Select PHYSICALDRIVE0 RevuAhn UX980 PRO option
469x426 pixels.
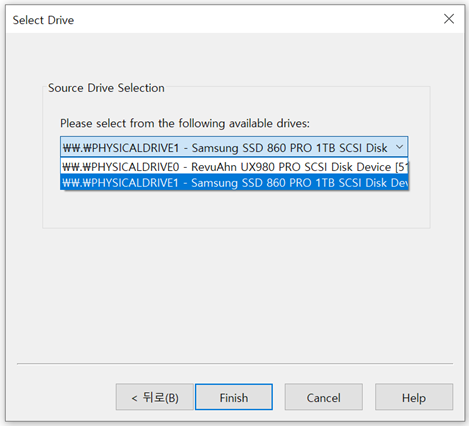tap(234, 166)
